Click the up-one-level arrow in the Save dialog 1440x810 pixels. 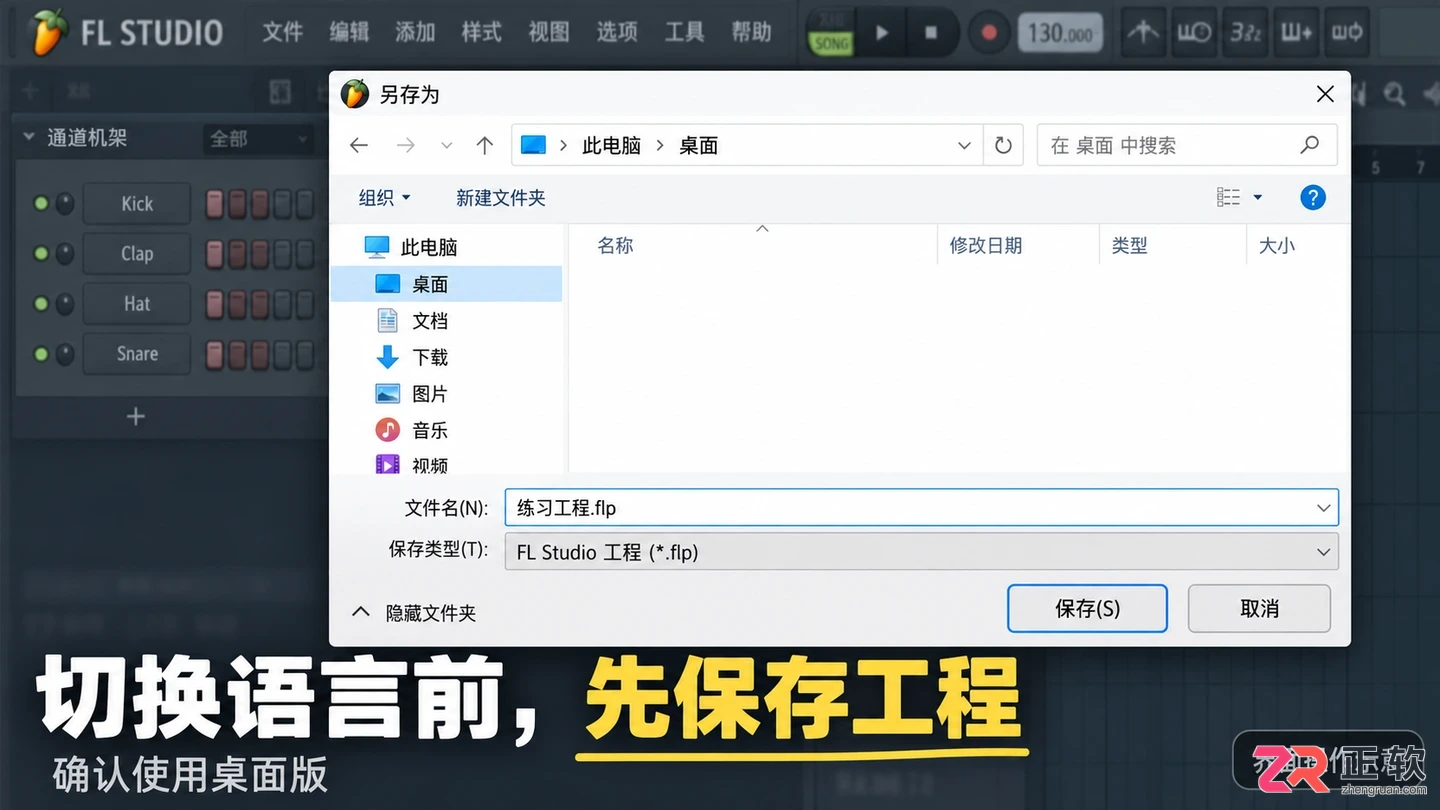(x=485, y=146)
